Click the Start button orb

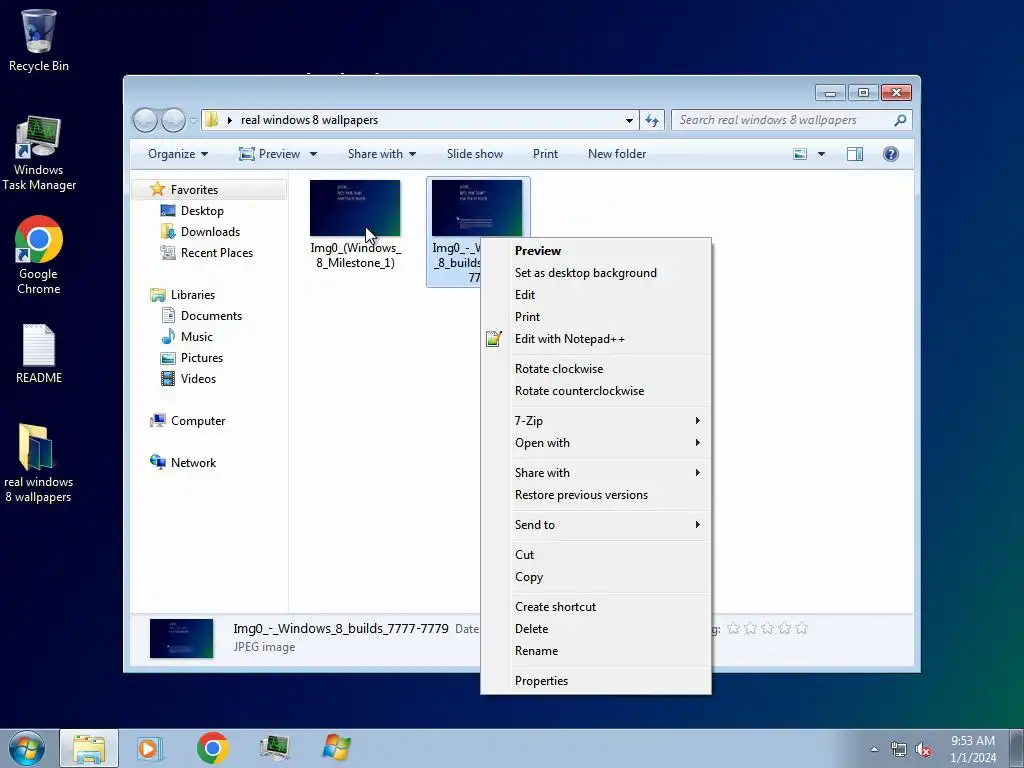point(27,748)
